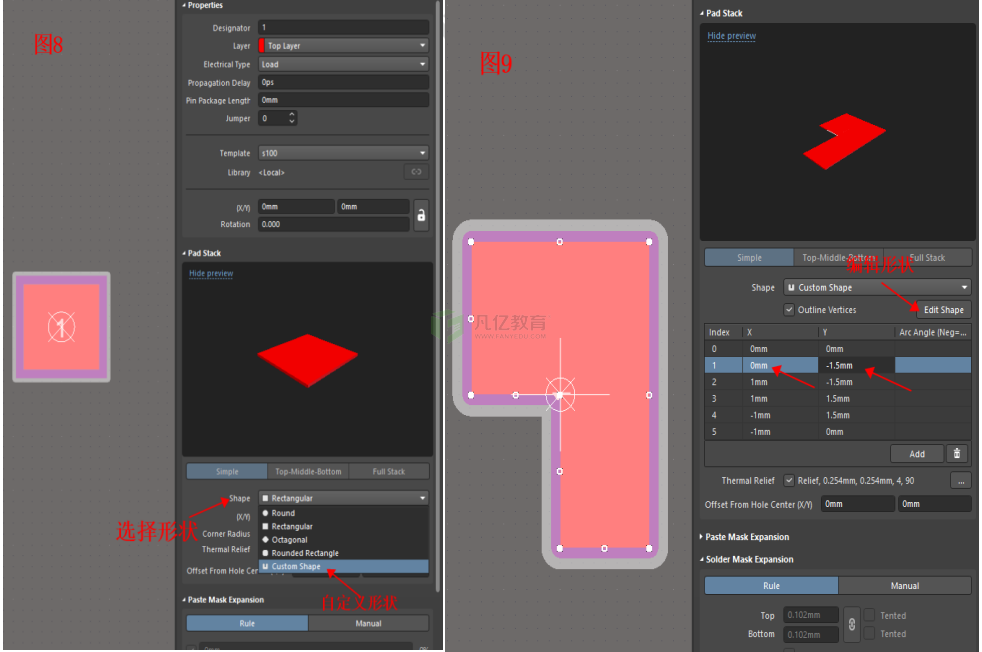Click the Thermal Relief ellipsis button
The image size is (982, 652).
click(960, 481)
